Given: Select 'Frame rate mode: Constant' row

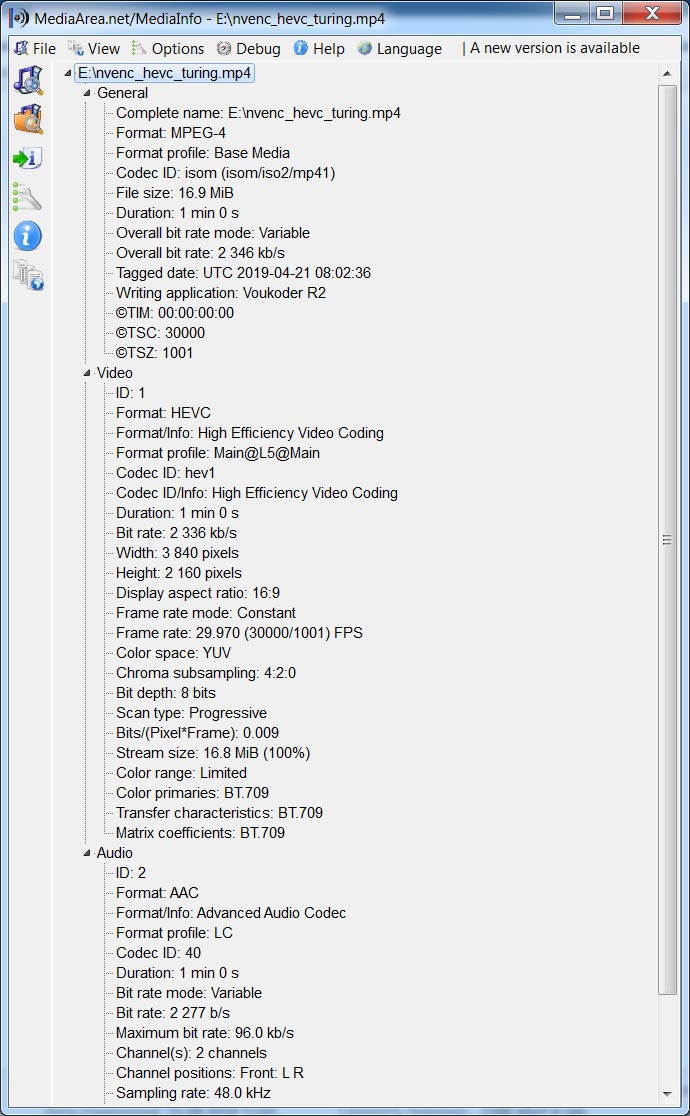Looking at the screenshot, I should (206, 613).
